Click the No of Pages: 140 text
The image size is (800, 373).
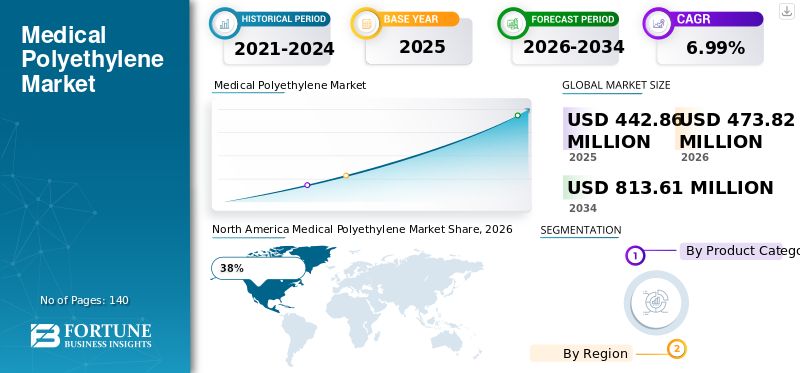point(84,300)
